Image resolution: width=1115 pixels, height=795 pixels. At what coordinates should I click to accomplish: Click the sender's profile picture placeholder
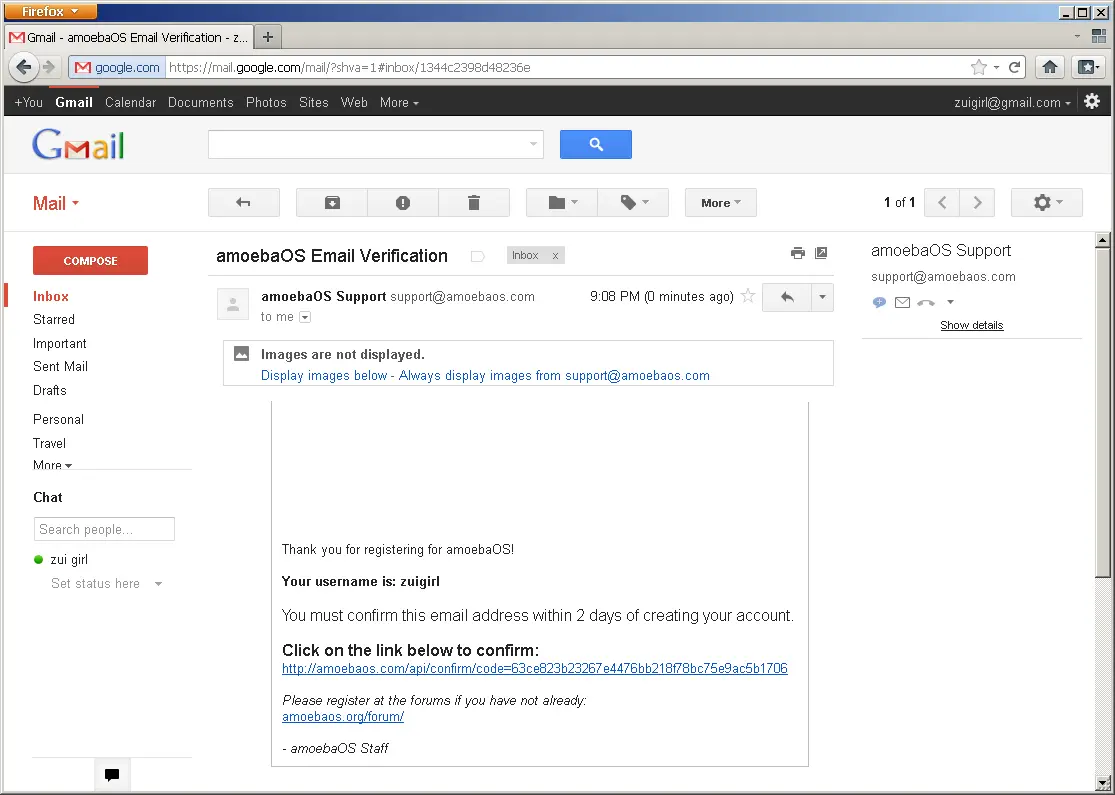[x=233, y=304]
